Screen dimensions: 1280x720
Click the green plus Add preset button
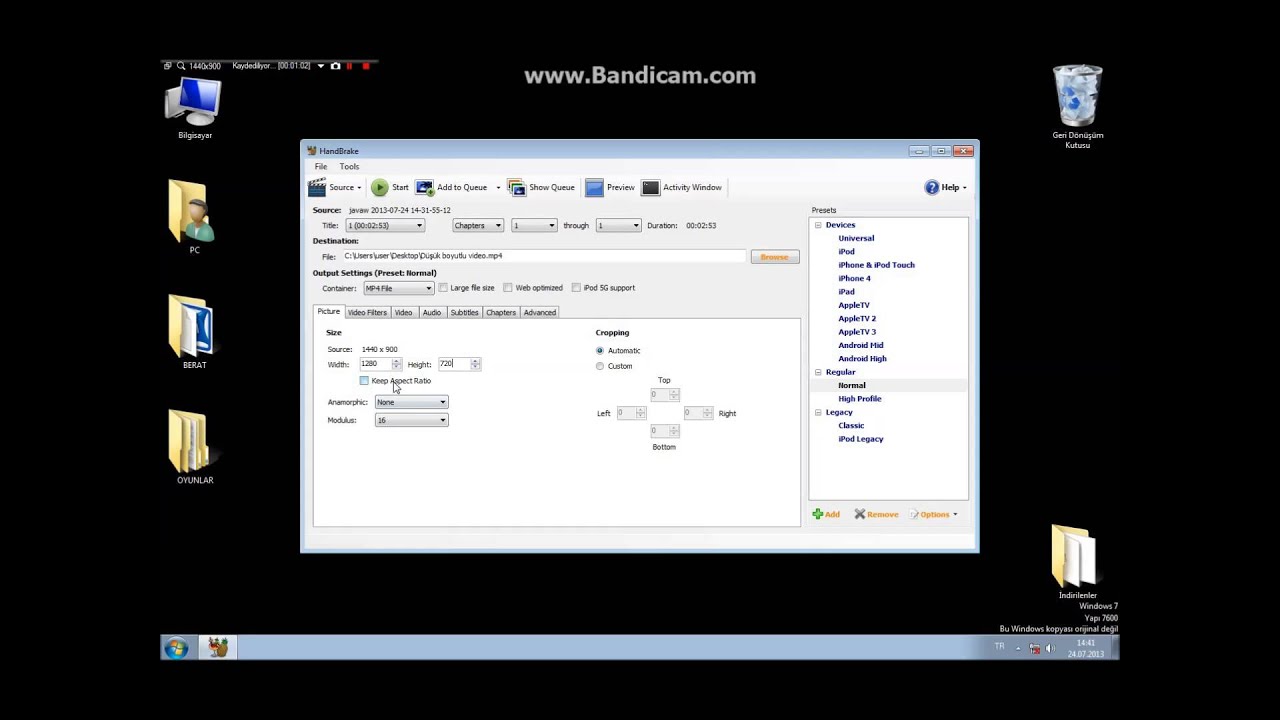click(826, 514)
